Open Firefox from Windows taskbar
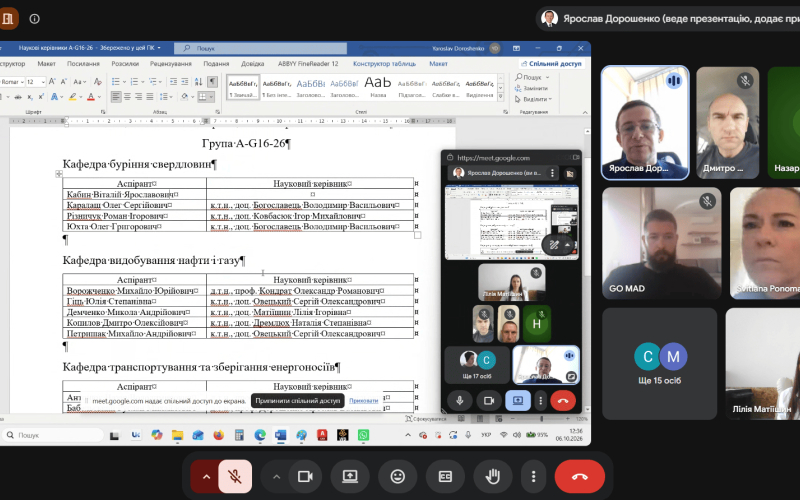Viewport: 800px width, 500px height. tap(219, 435)
